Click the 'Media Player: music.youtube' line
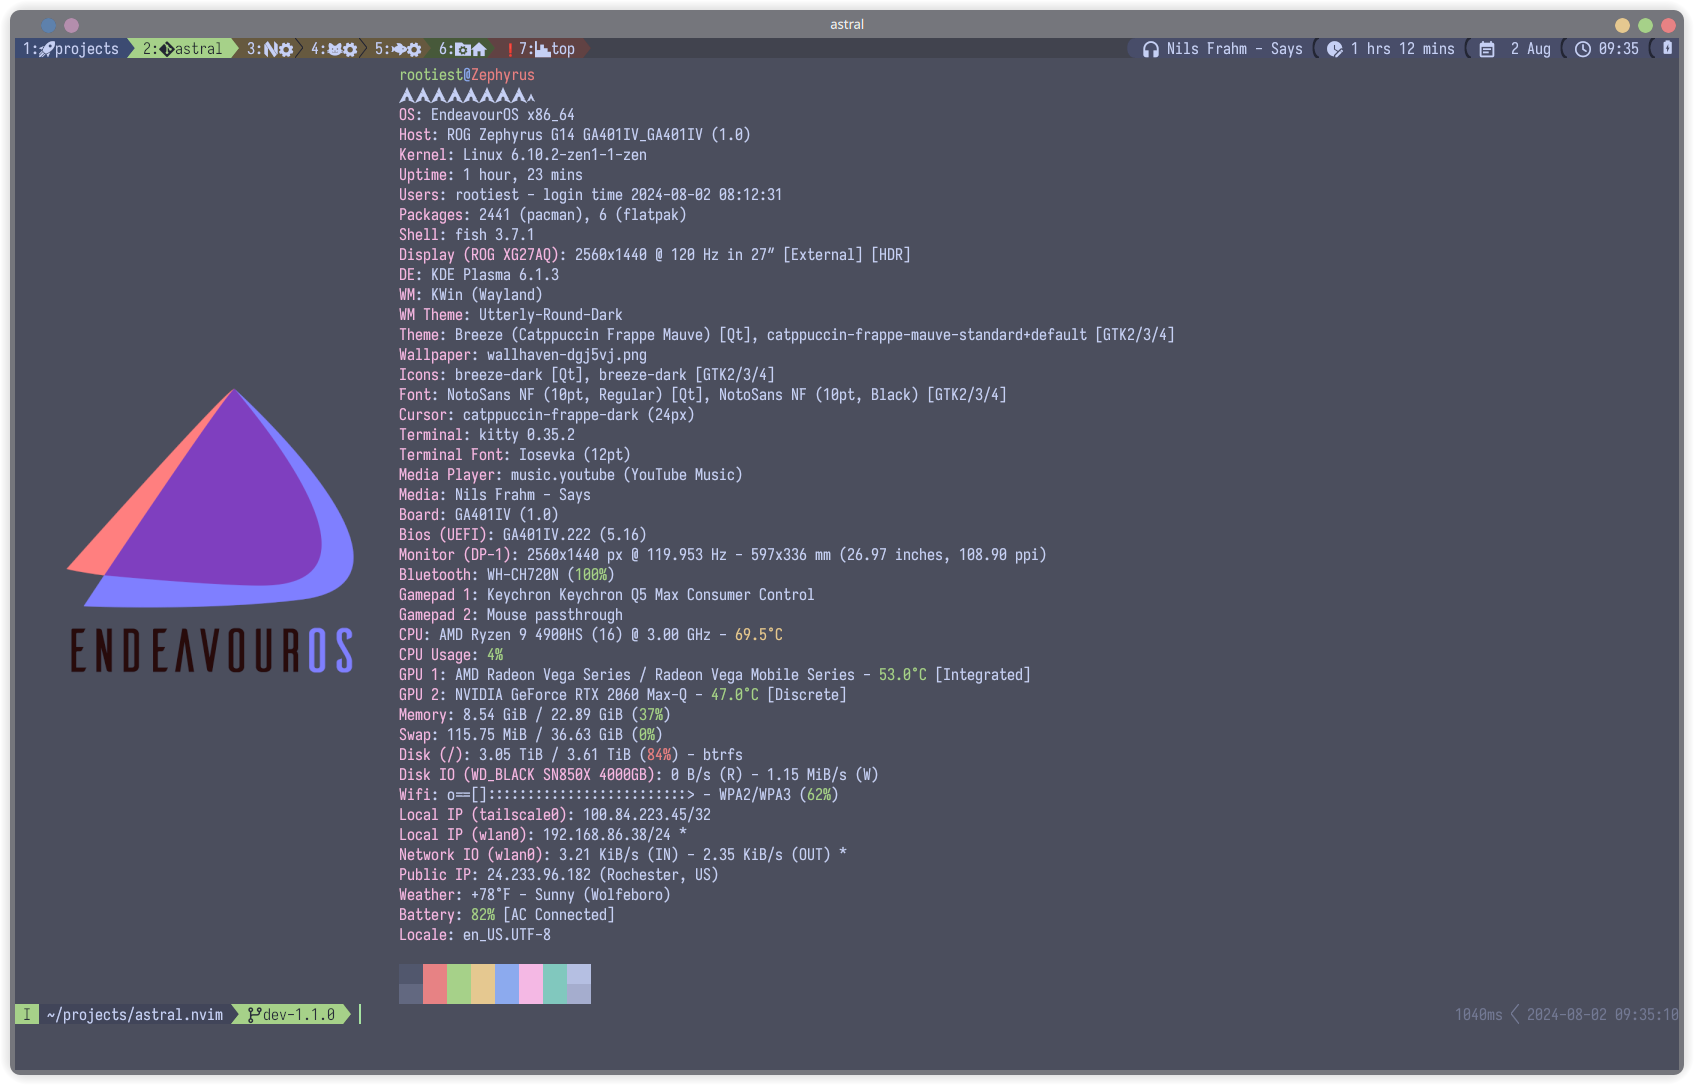This screenshot has width=1694, height=1085. (571, 475)
